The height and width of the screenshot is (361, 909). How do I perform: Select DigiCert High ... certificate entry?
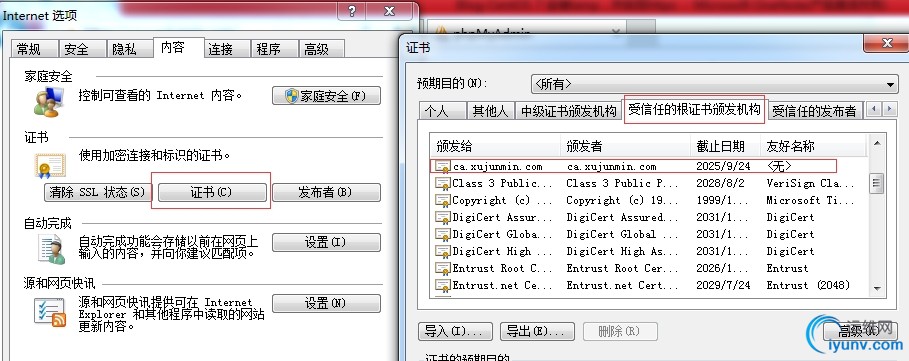tap(503, 251)
